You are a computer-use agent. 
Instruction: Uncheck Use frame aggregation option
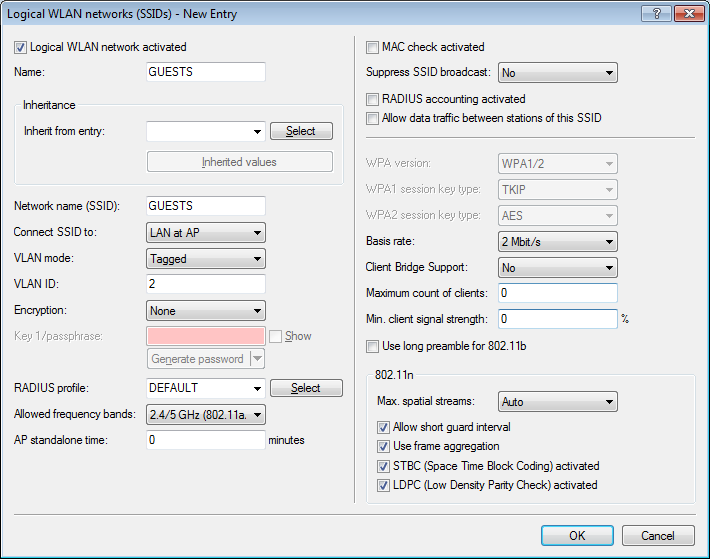tap(383, 447)
